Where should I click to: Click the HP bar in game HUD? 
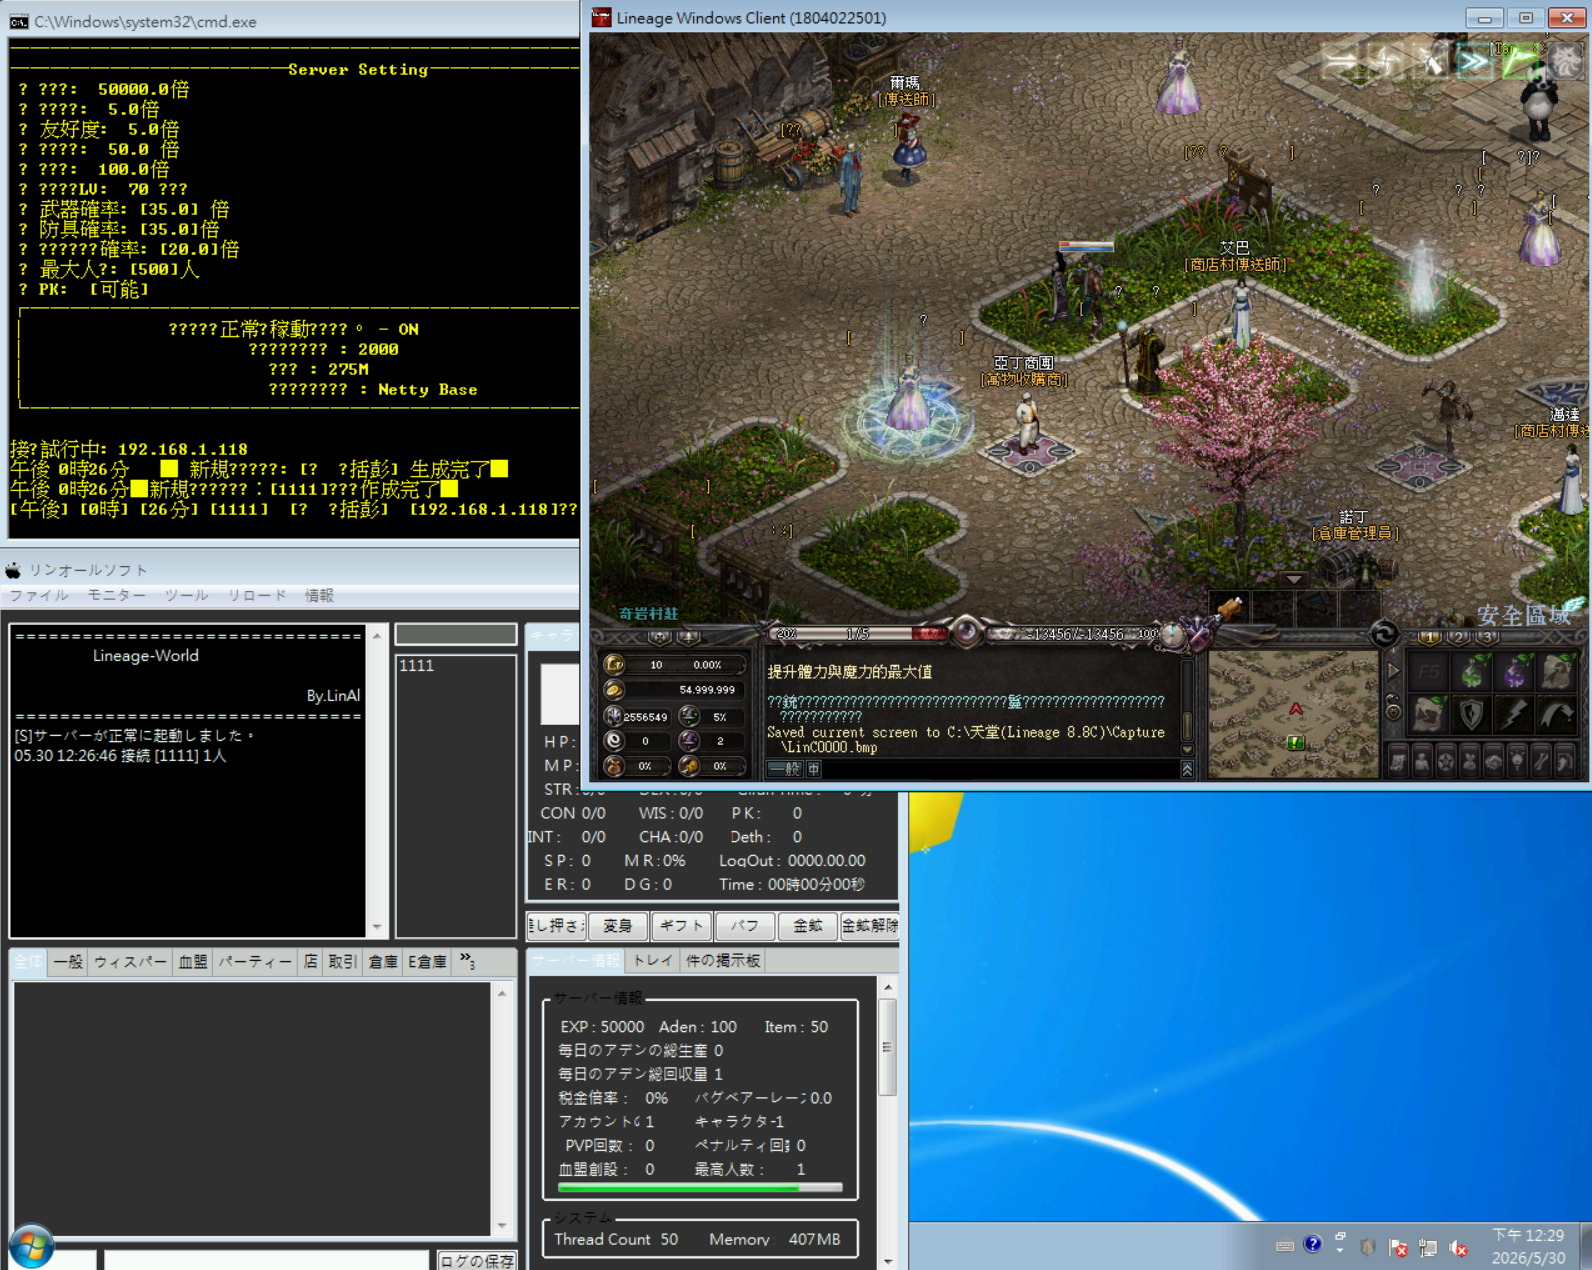pyautogui.click(x=858, y=634)
